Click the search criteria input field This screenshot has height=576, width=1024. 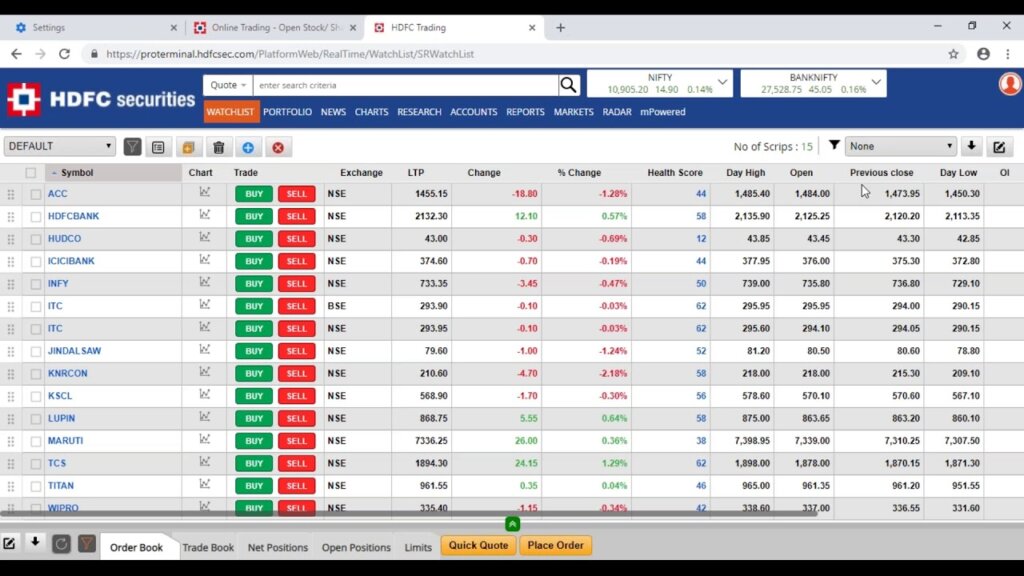[406, 85]
